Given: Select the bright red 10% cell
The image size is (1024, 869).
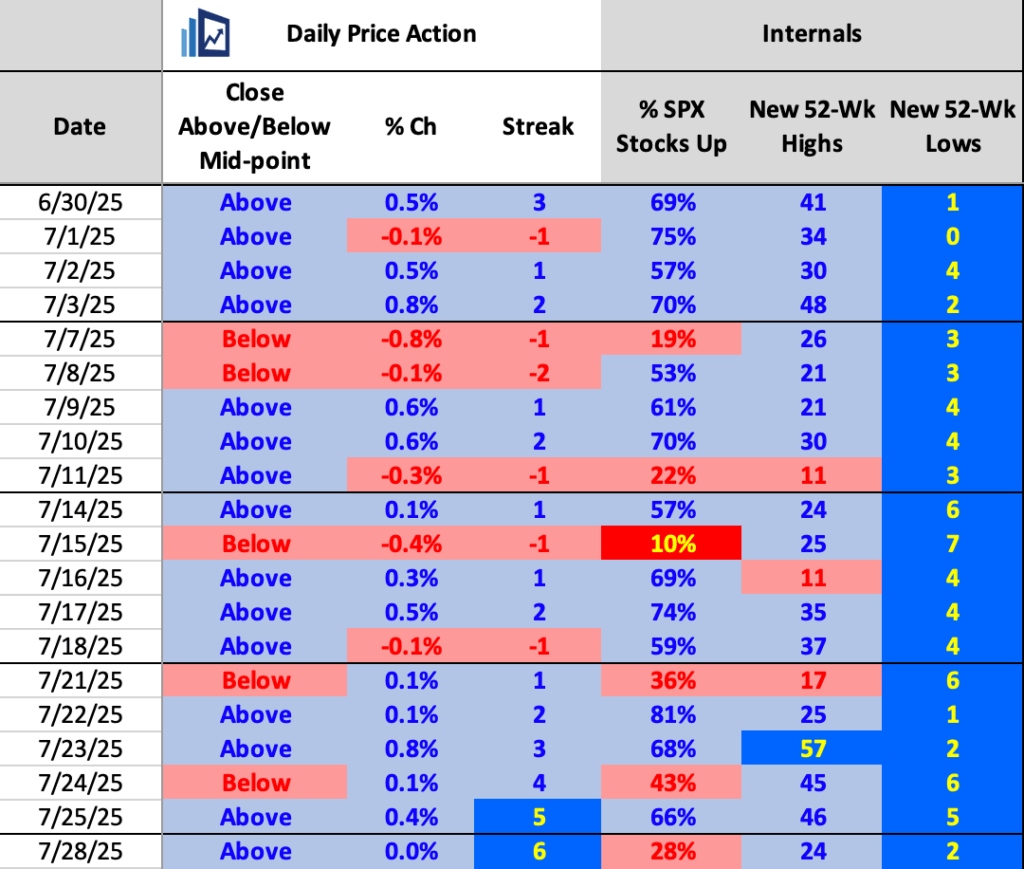Looking at the screenshot, I should coord(671,544).
